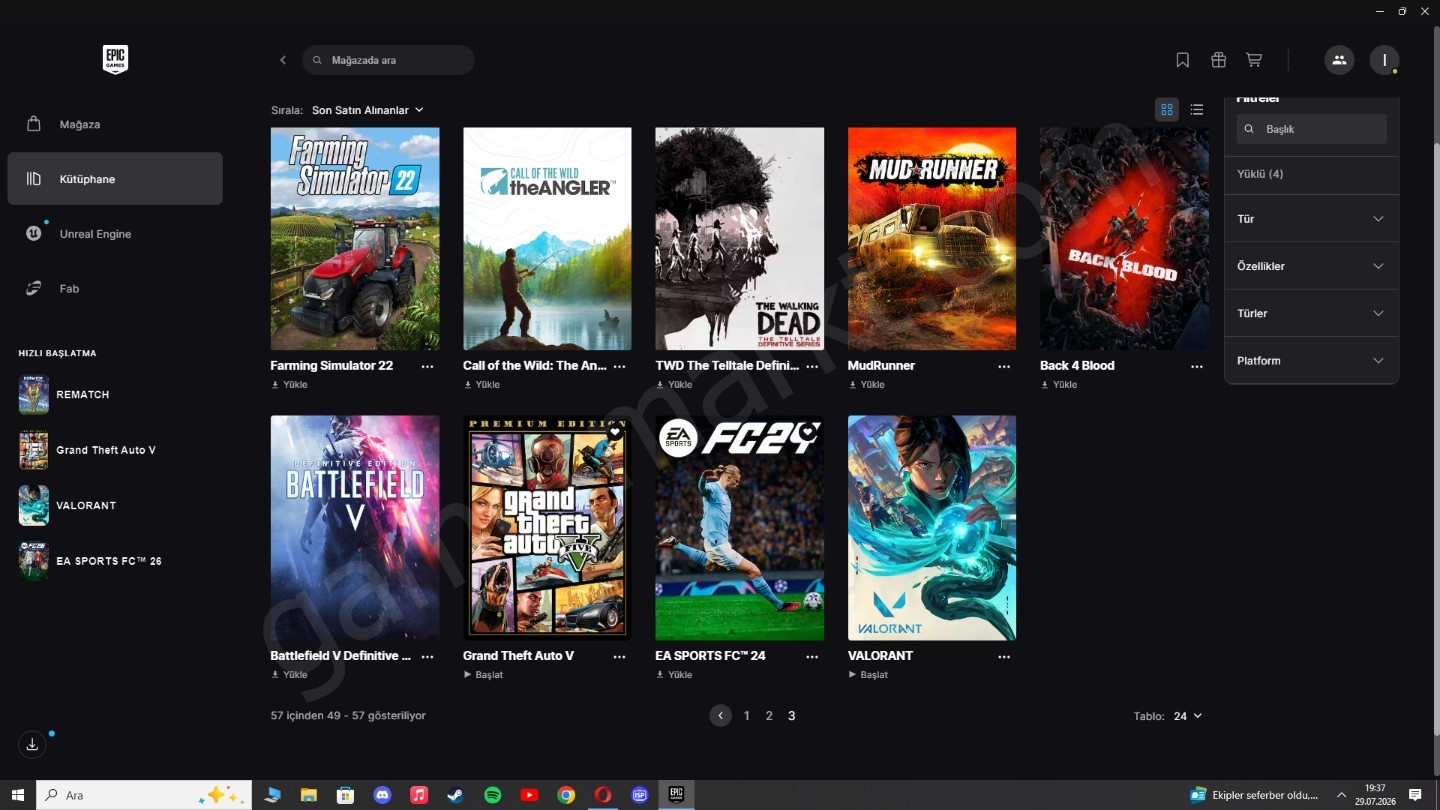Show hidden system tray icons
Viewport: 1440px width, 810px height.
1341,795
